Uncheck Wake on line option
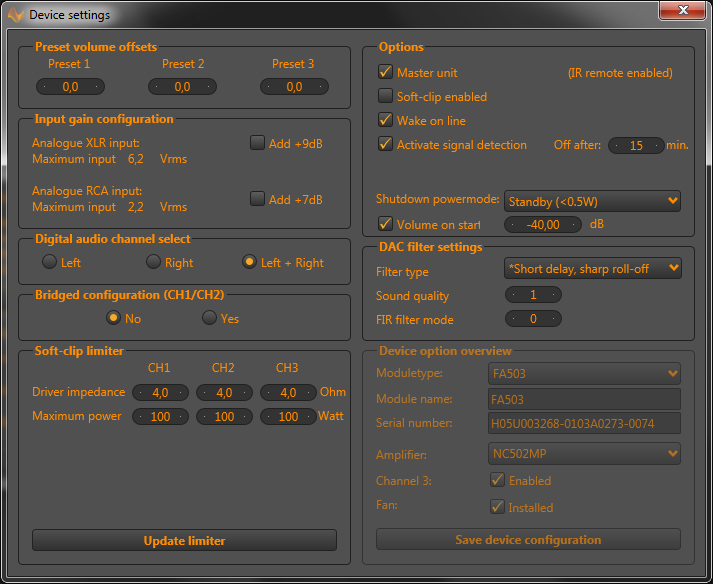Screen dimensions: 713x584 tap(385, 121)
